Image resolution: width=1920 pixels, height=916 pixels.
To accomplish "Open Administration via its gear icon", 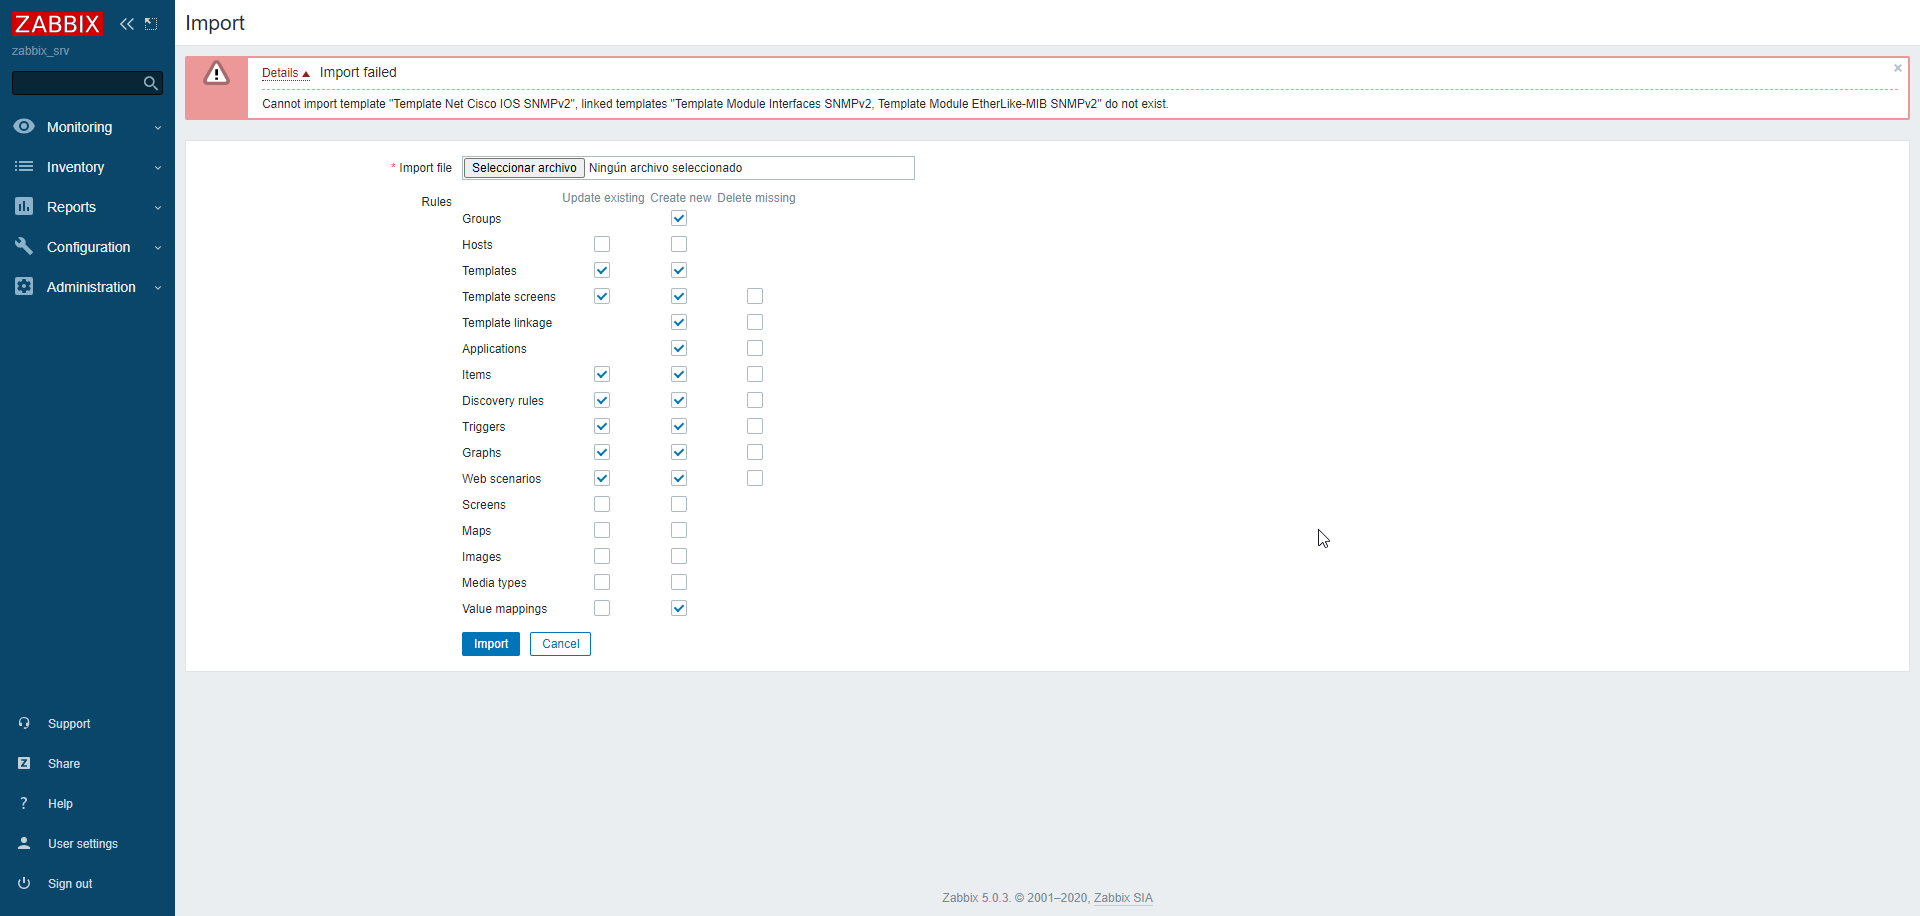I will pos(24,287).
